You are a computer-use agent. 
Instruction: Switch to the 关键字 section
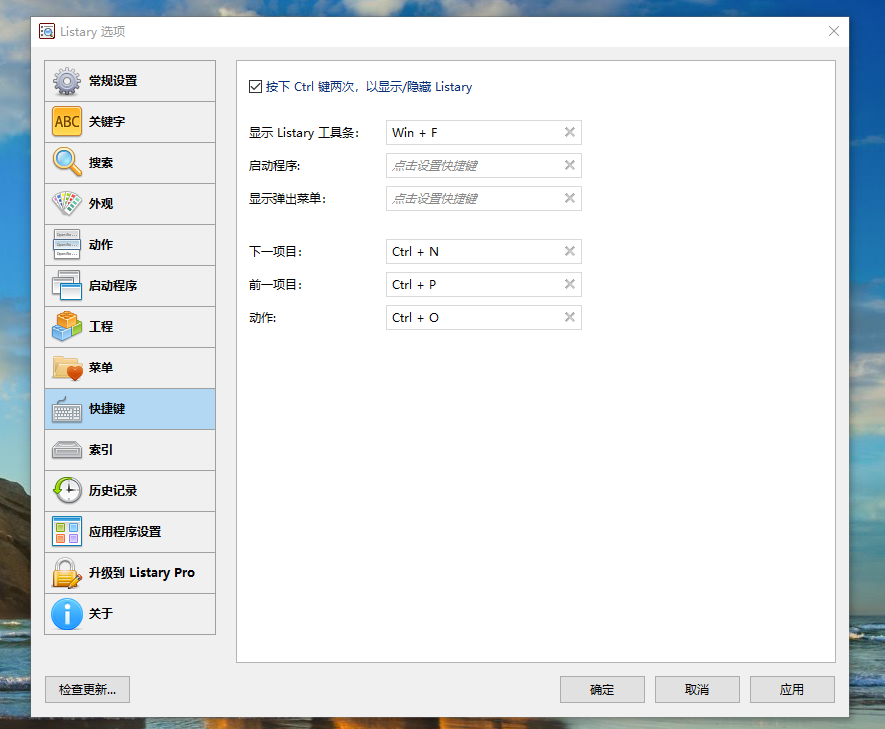(130, 122)
